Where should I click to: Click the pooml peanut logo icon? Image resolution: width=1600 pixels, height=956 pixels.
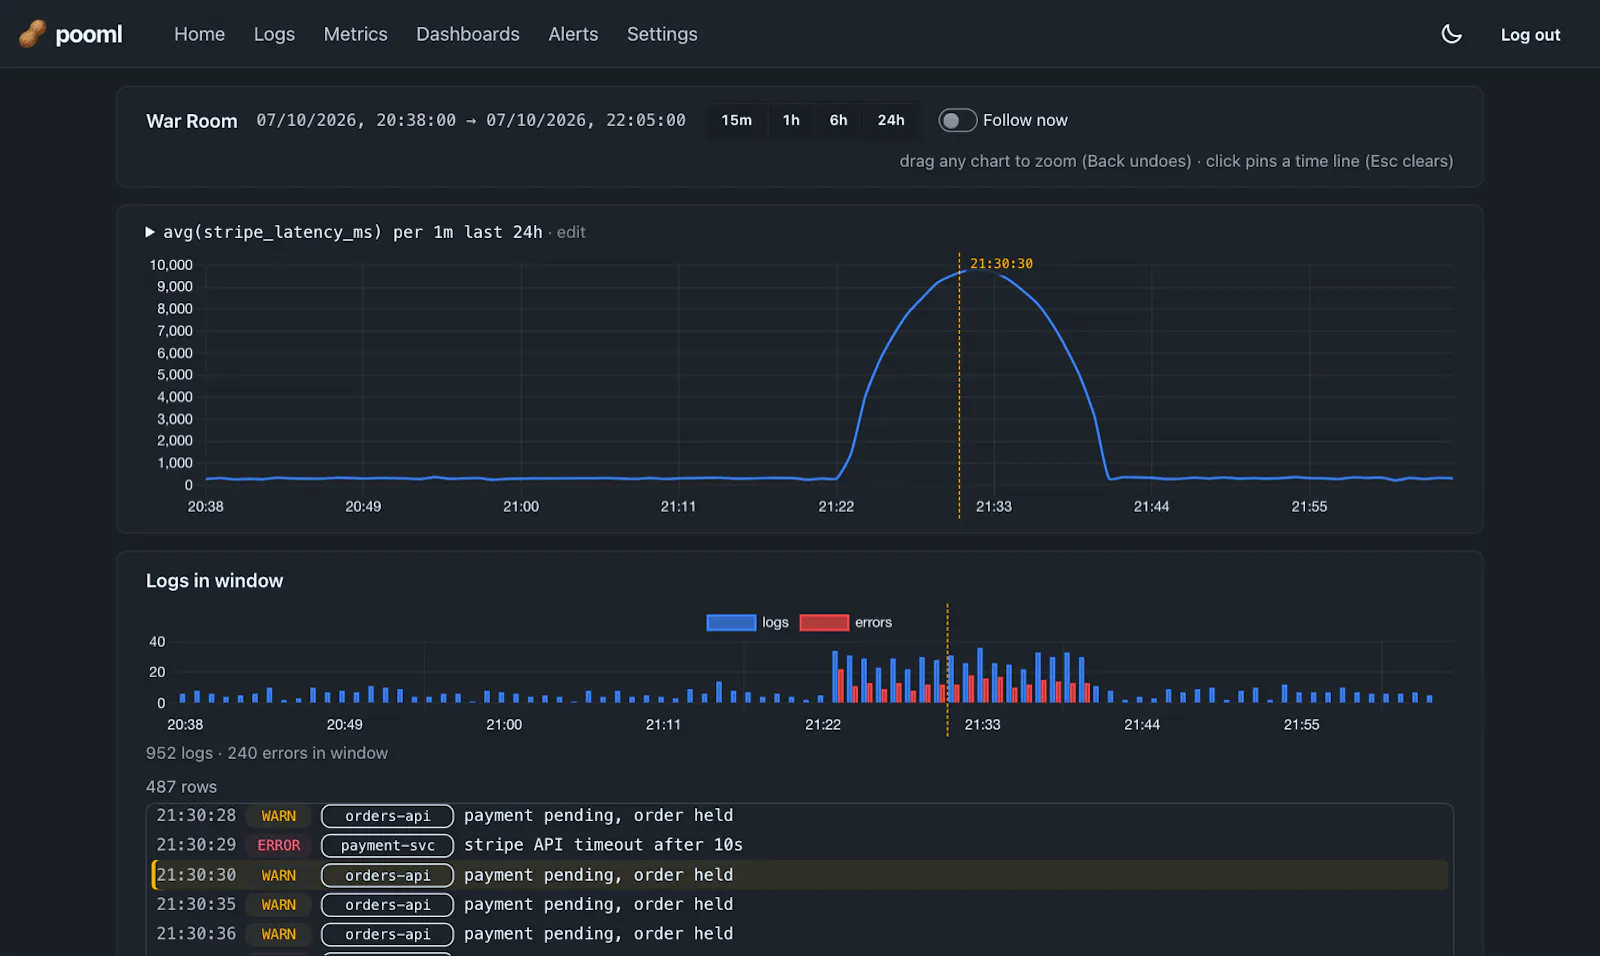click(x=32, y=34)
